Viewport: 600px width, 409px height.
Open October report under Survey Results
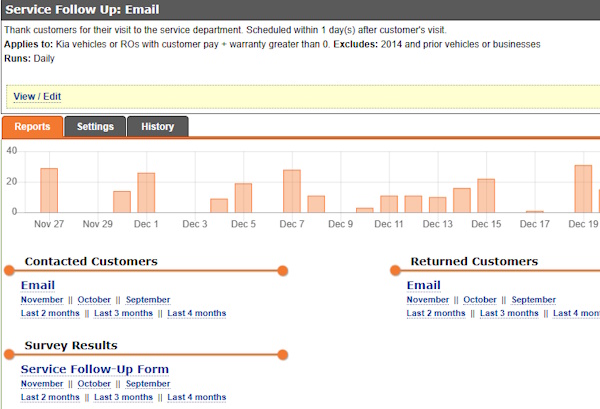tap(94, 384)
